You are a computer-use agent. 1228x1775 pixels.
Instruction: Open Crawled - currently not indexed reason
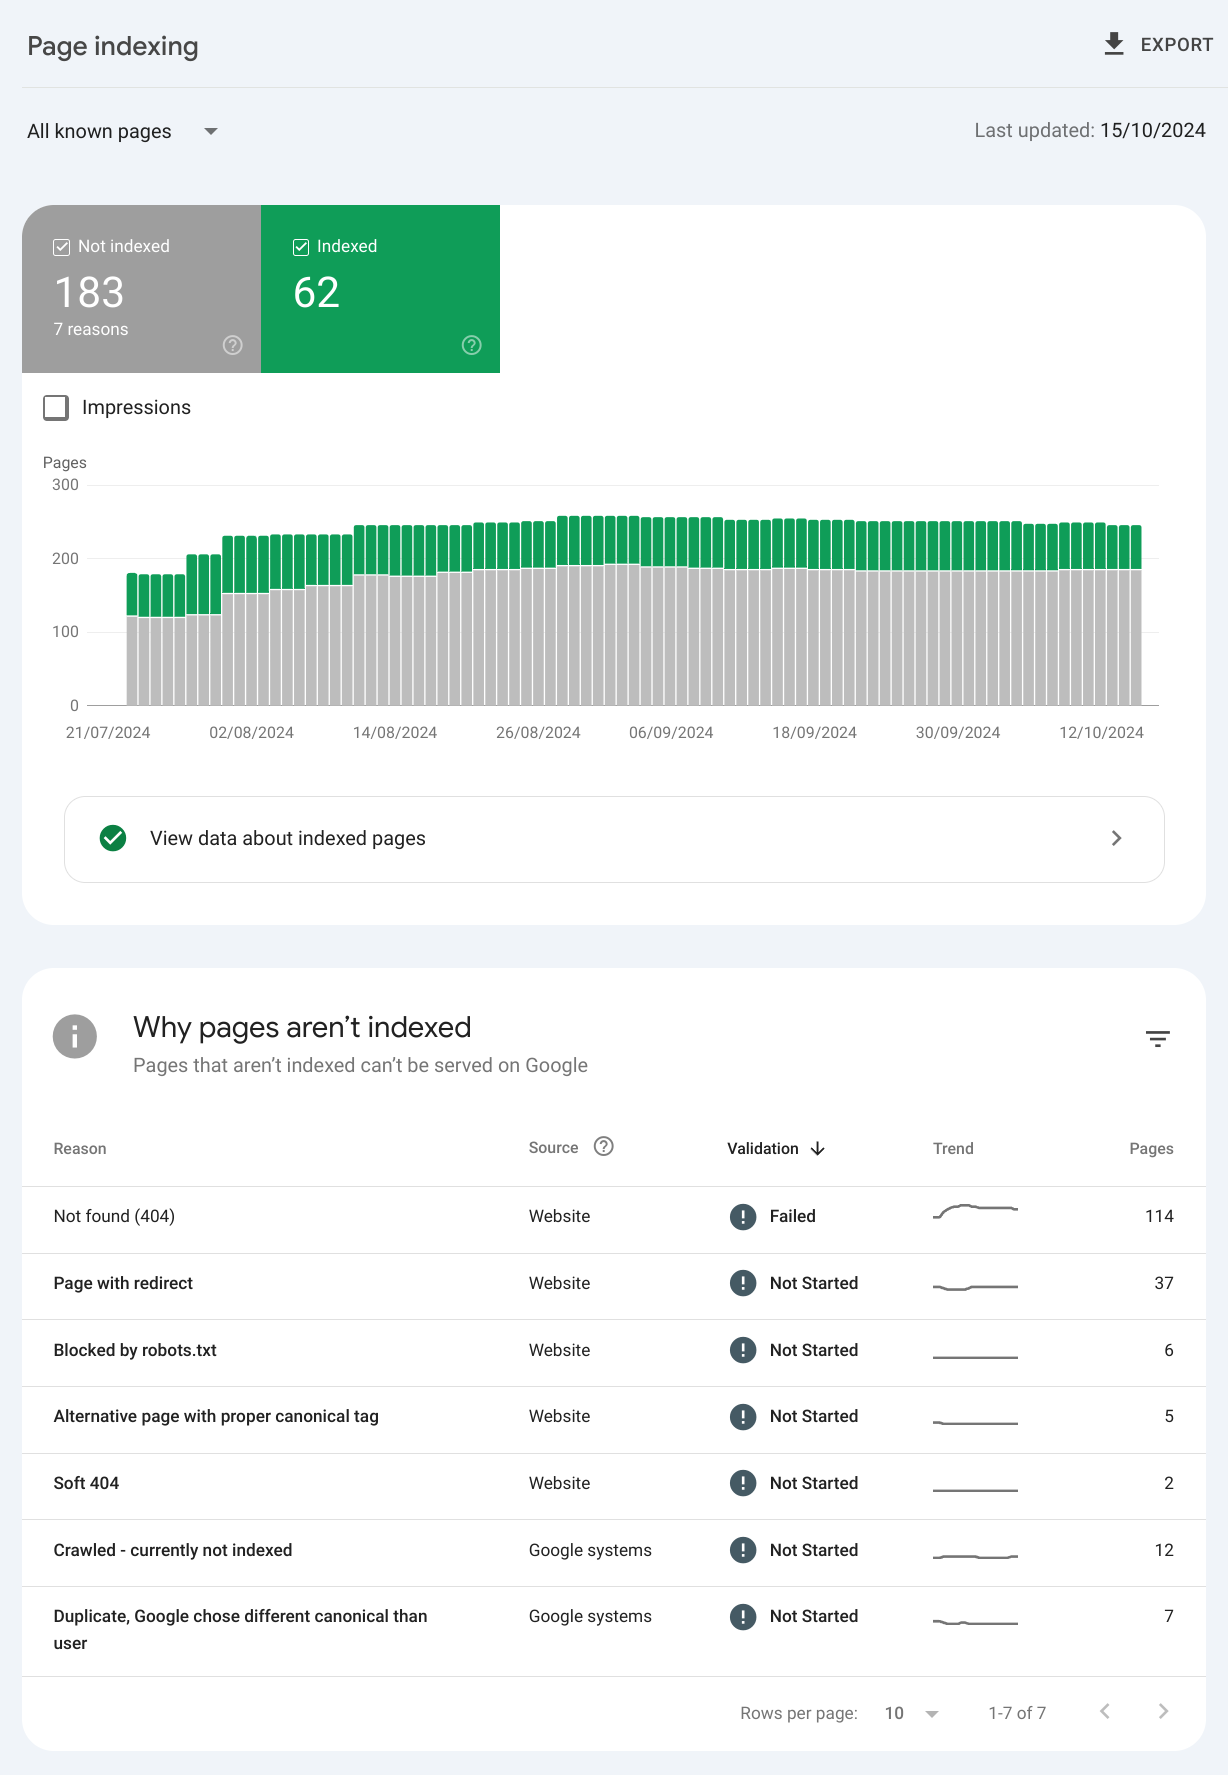(173, 1550)
